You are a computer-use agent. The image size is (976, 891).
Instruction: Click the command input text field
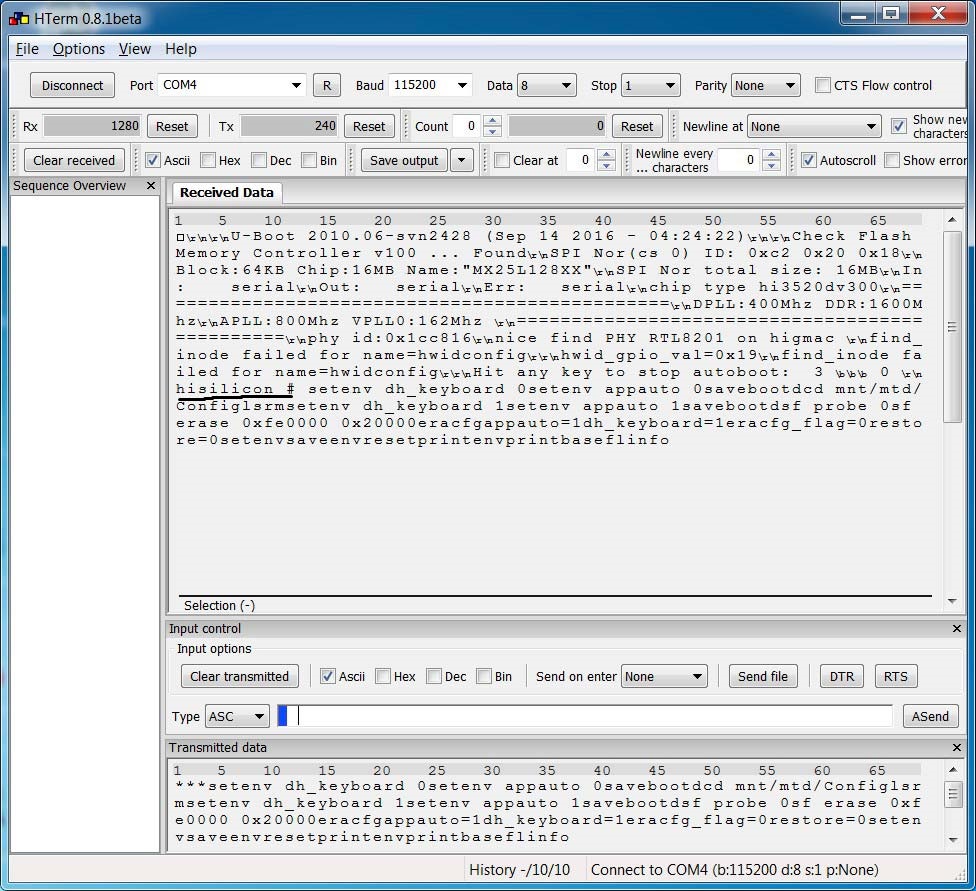pos(590,716)
